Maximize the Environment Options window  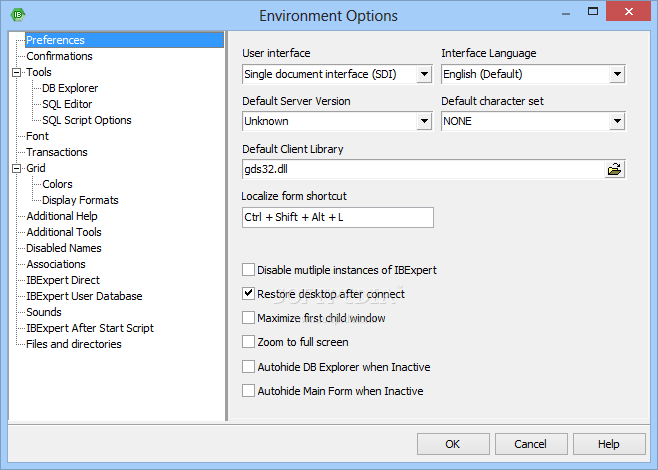(593, 11)
